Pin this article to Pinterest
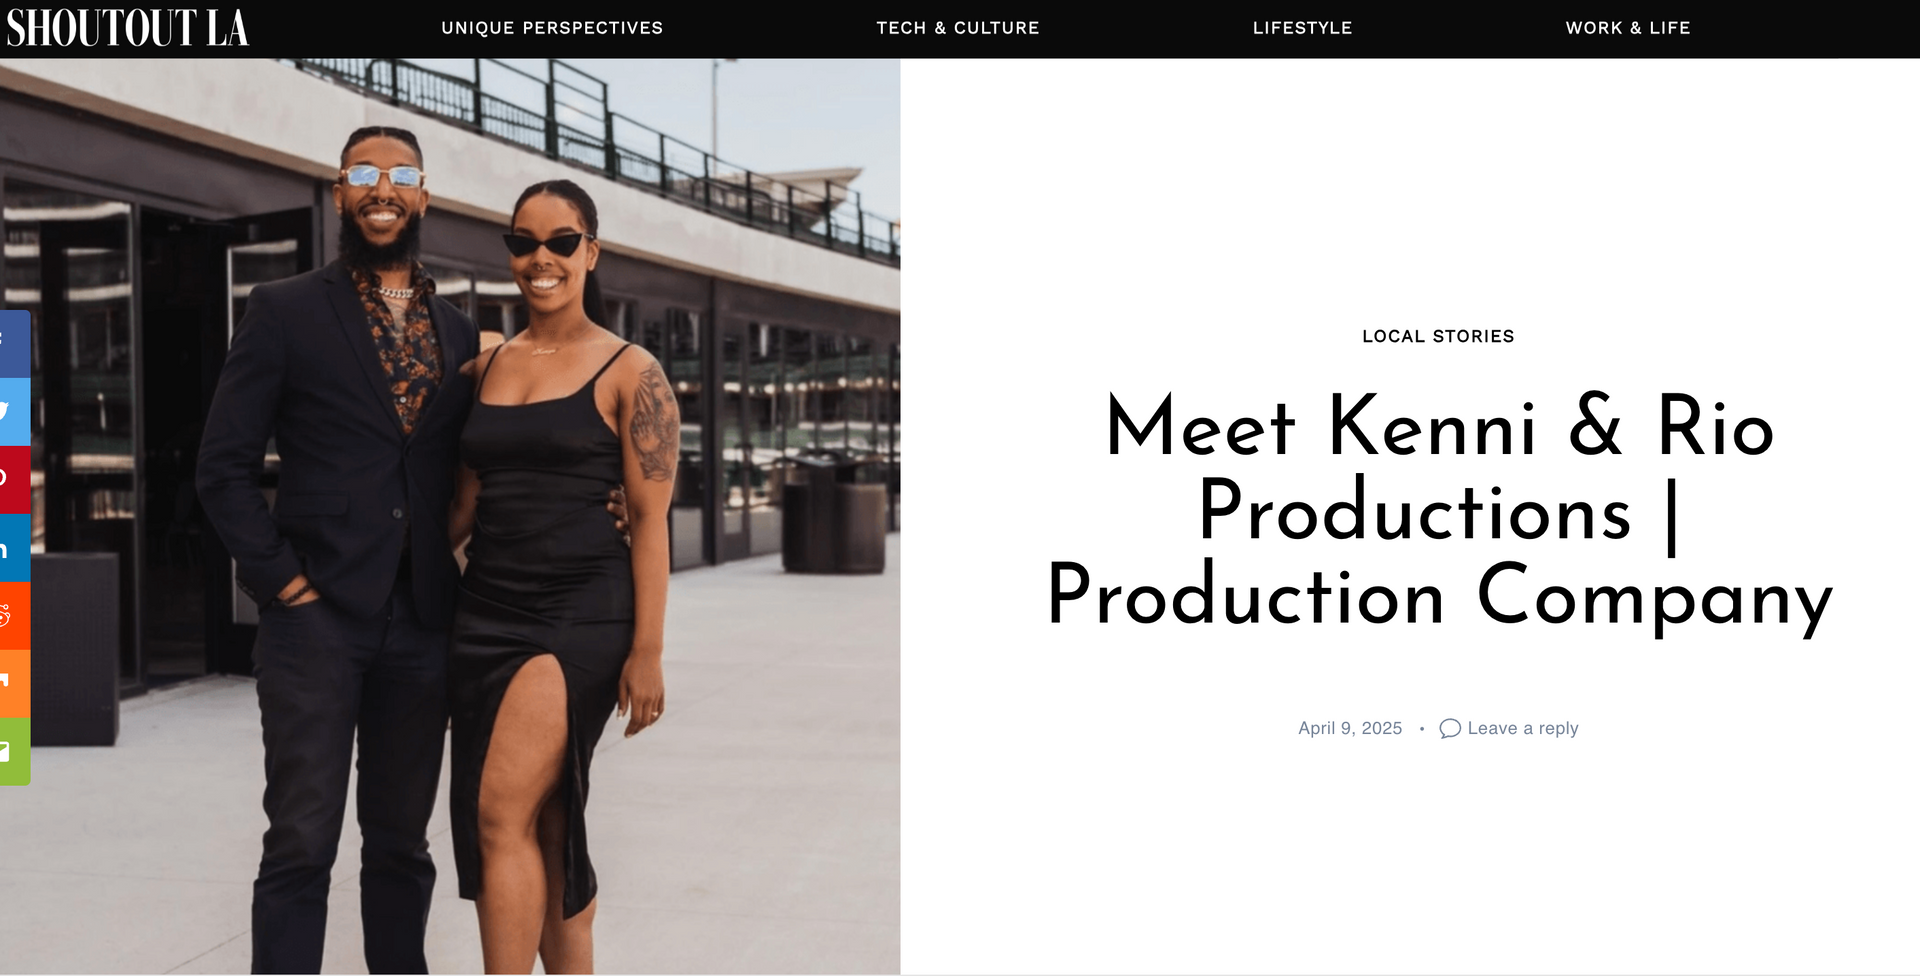 coord(14,480)
